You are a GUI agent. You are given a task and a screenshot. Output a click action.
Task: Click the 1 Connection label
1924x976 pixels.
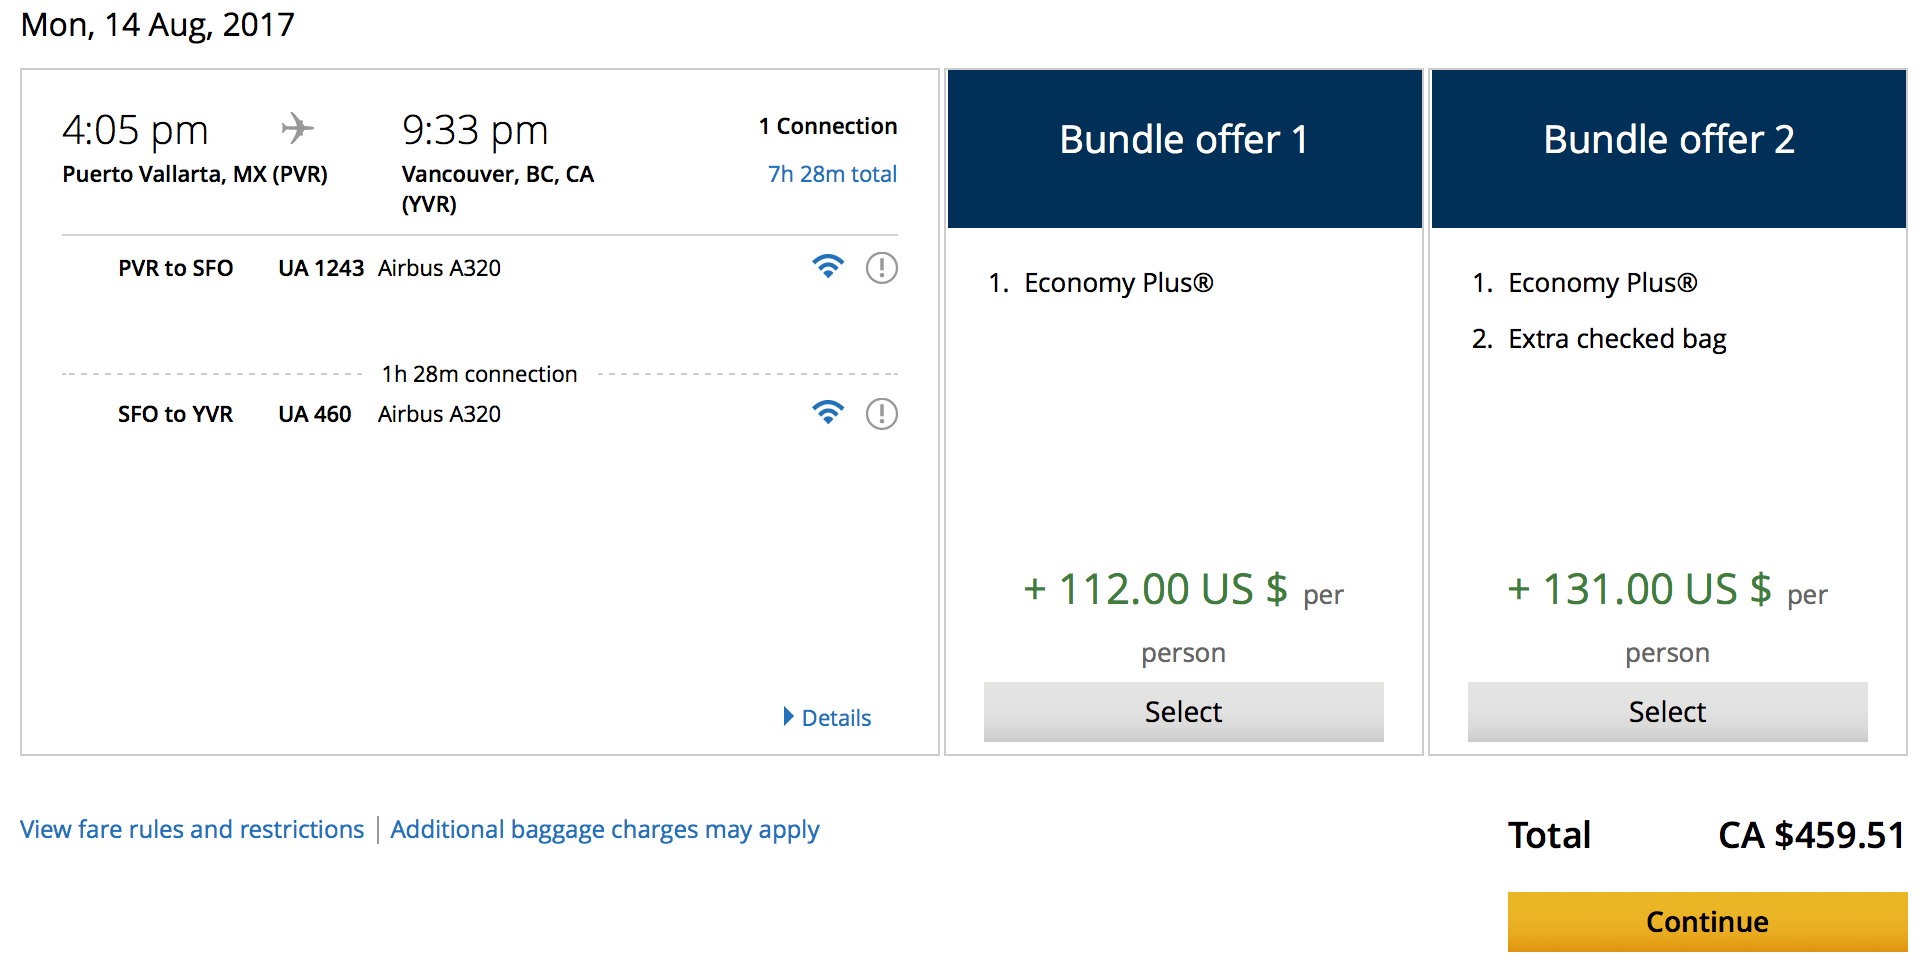click(x=827, y=126)
